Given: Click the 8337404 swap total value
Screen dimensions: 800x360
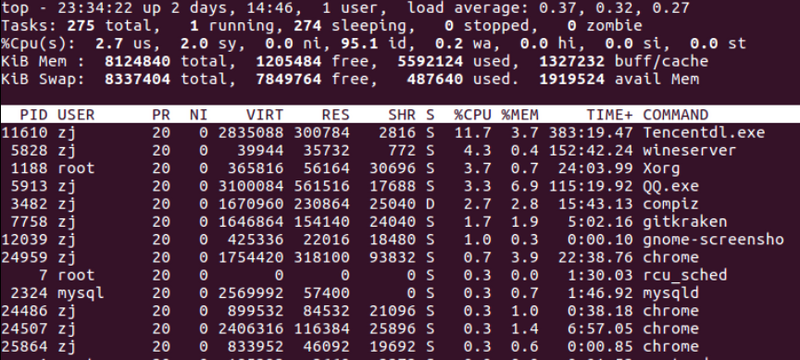Looking at the screenshot, I should click(137, 79).
